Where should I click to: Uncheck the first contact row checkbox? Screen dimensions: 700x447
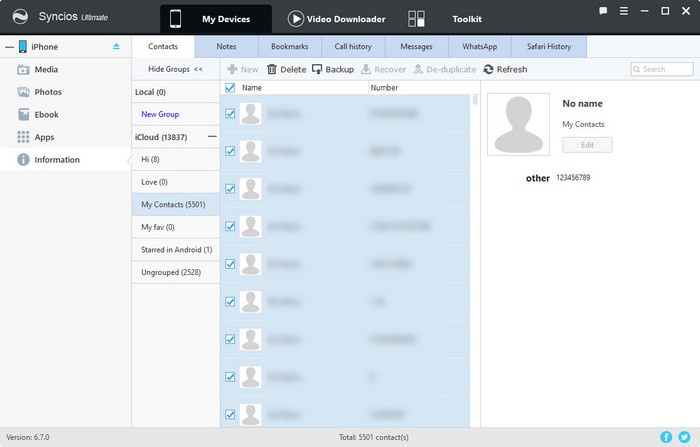coord(230,113)
